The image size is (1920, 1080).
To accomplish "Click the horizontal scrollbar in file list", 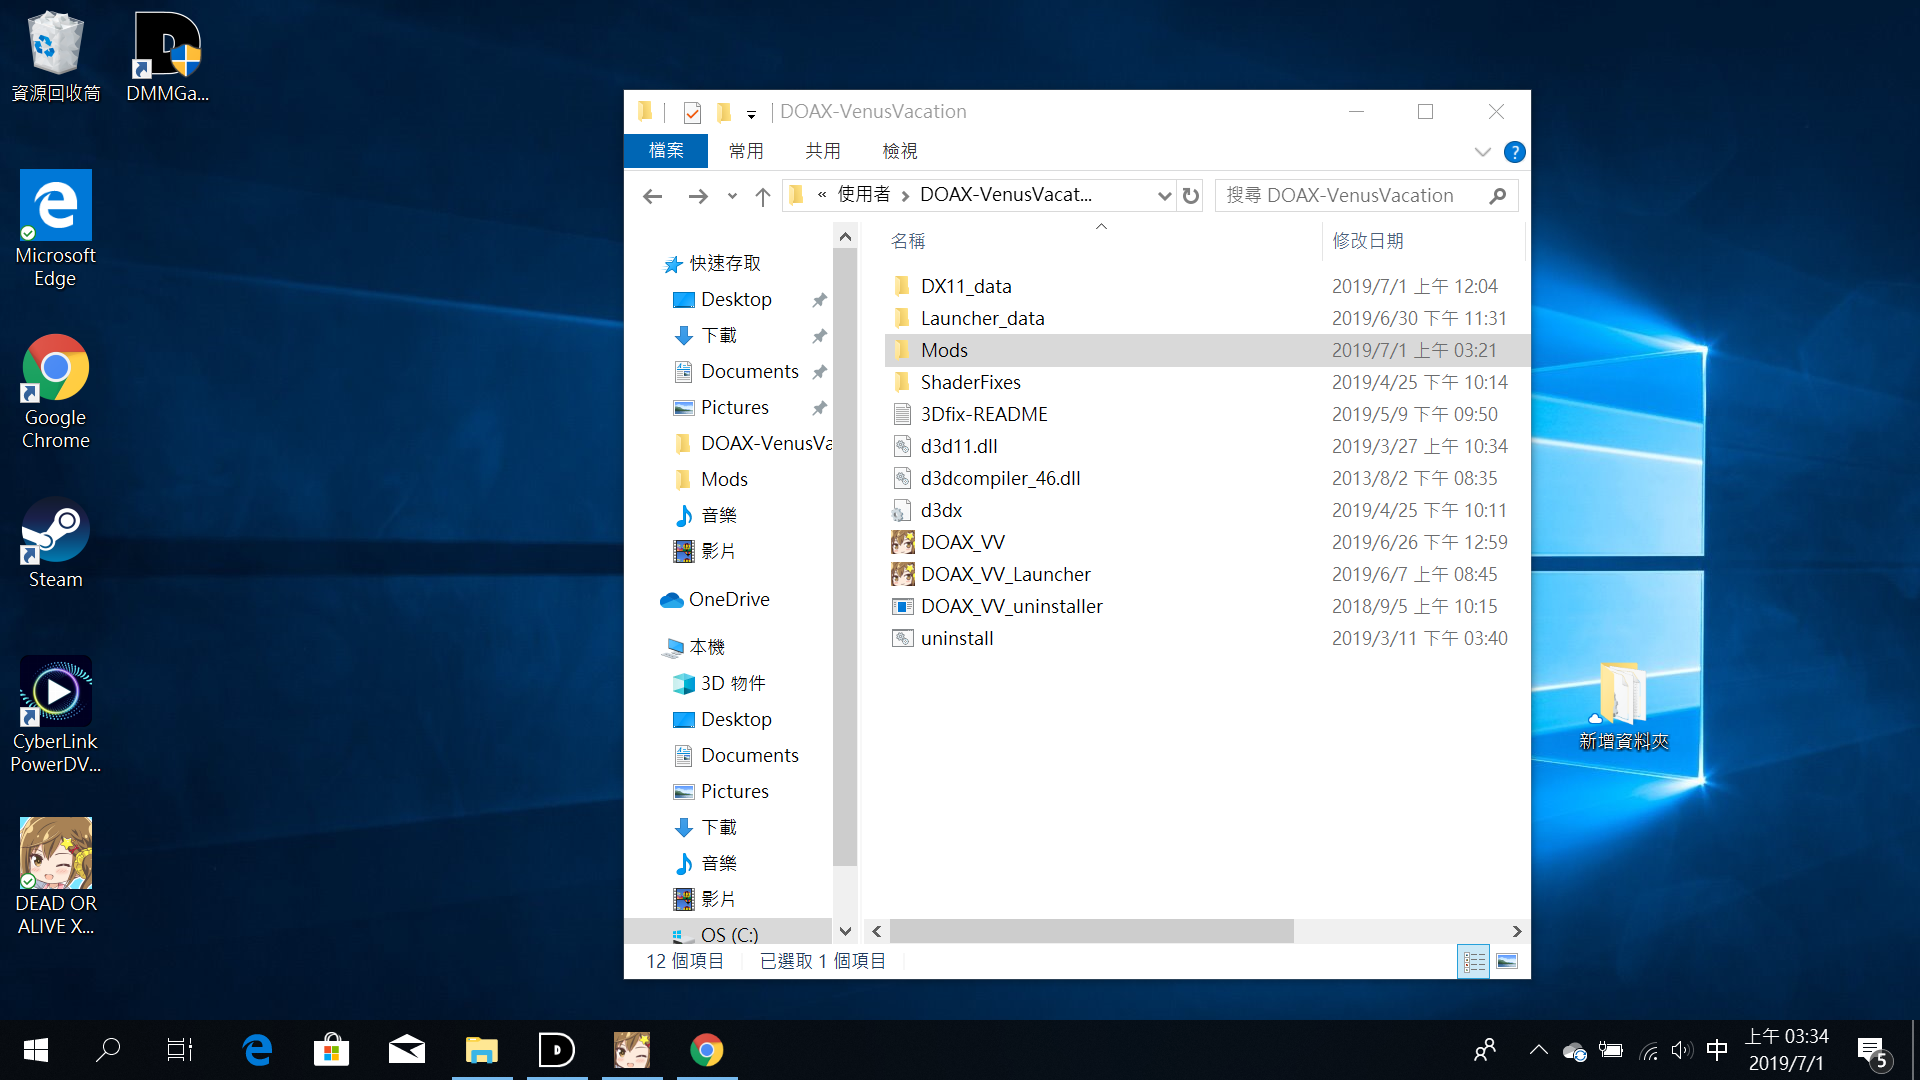I will (1091, 931).
